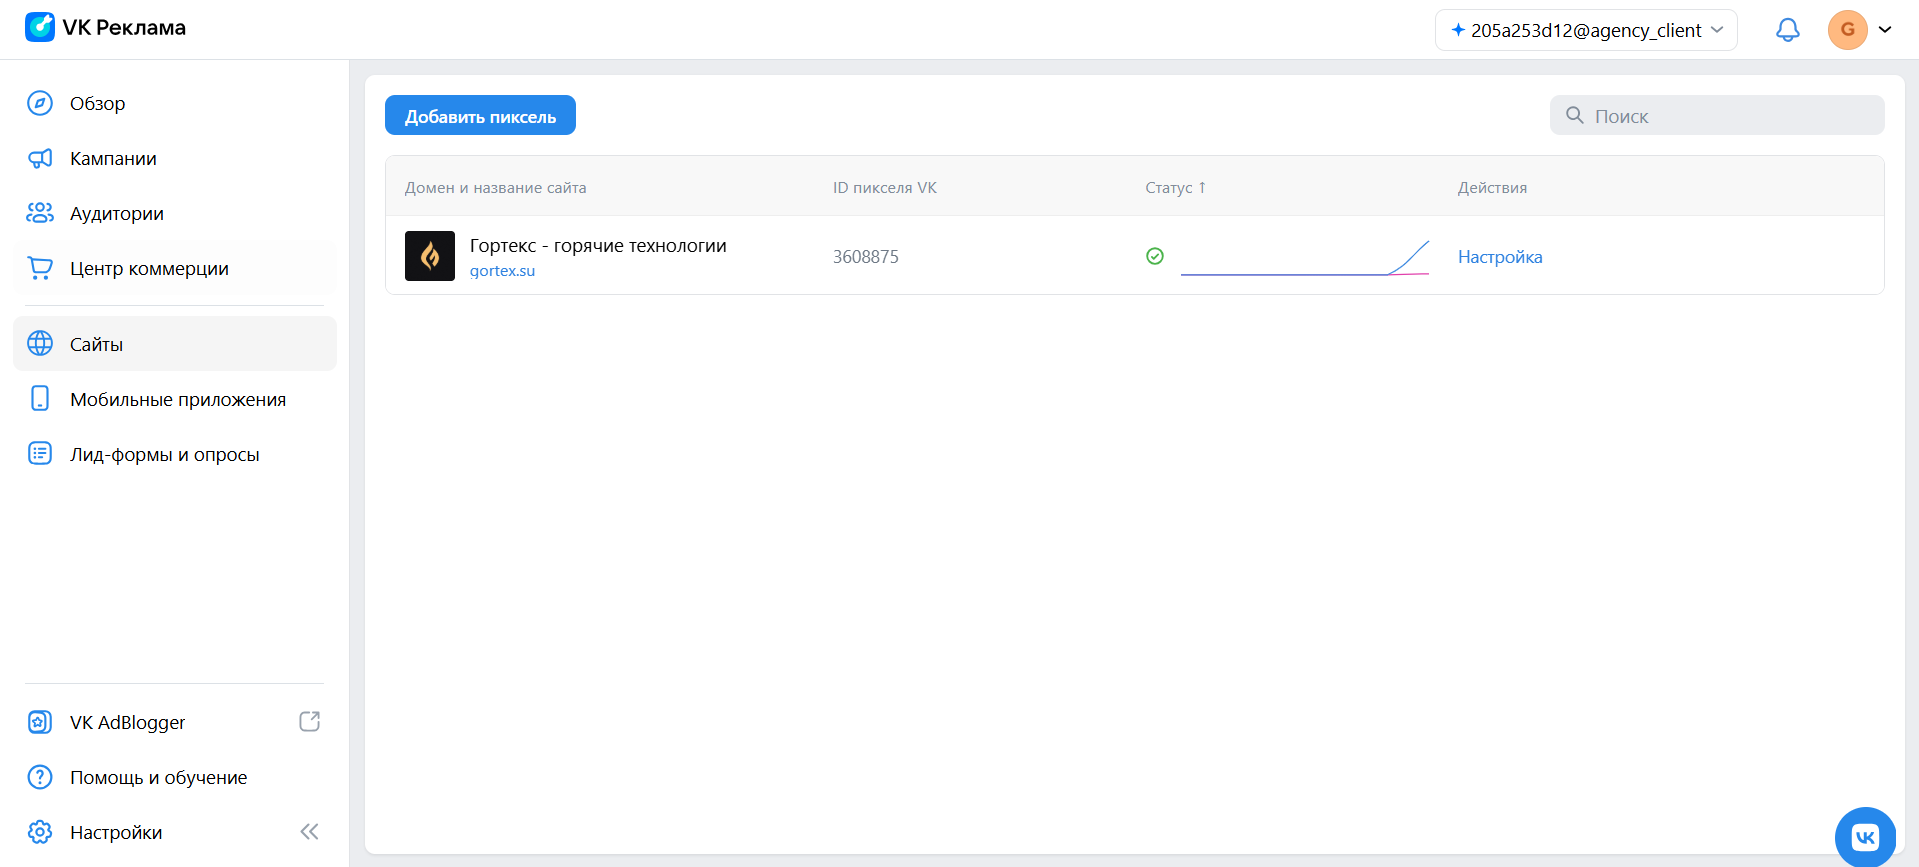Click the orange G profile avatar

[x=1848, y=30]
